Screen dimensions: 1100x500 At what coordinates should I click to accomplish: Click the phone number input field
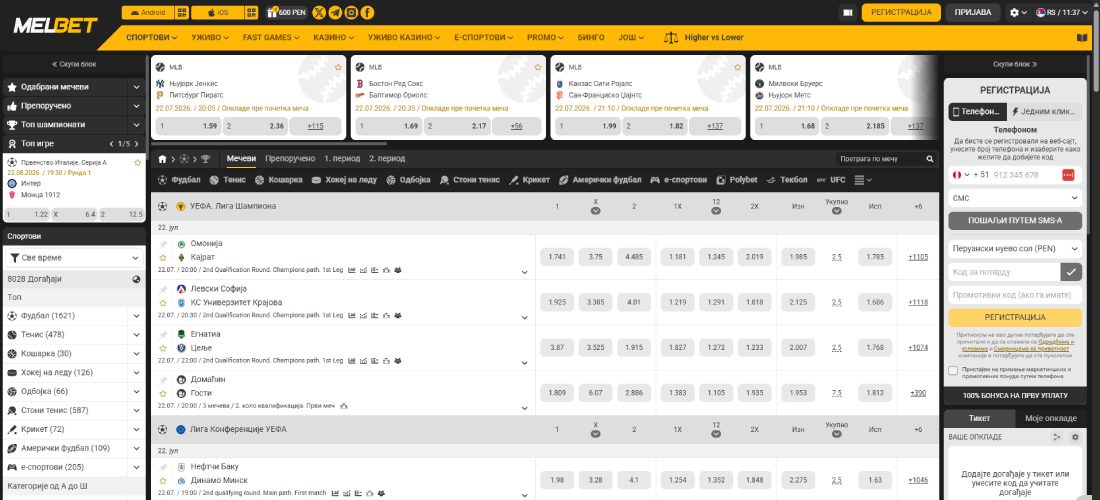1024,175
